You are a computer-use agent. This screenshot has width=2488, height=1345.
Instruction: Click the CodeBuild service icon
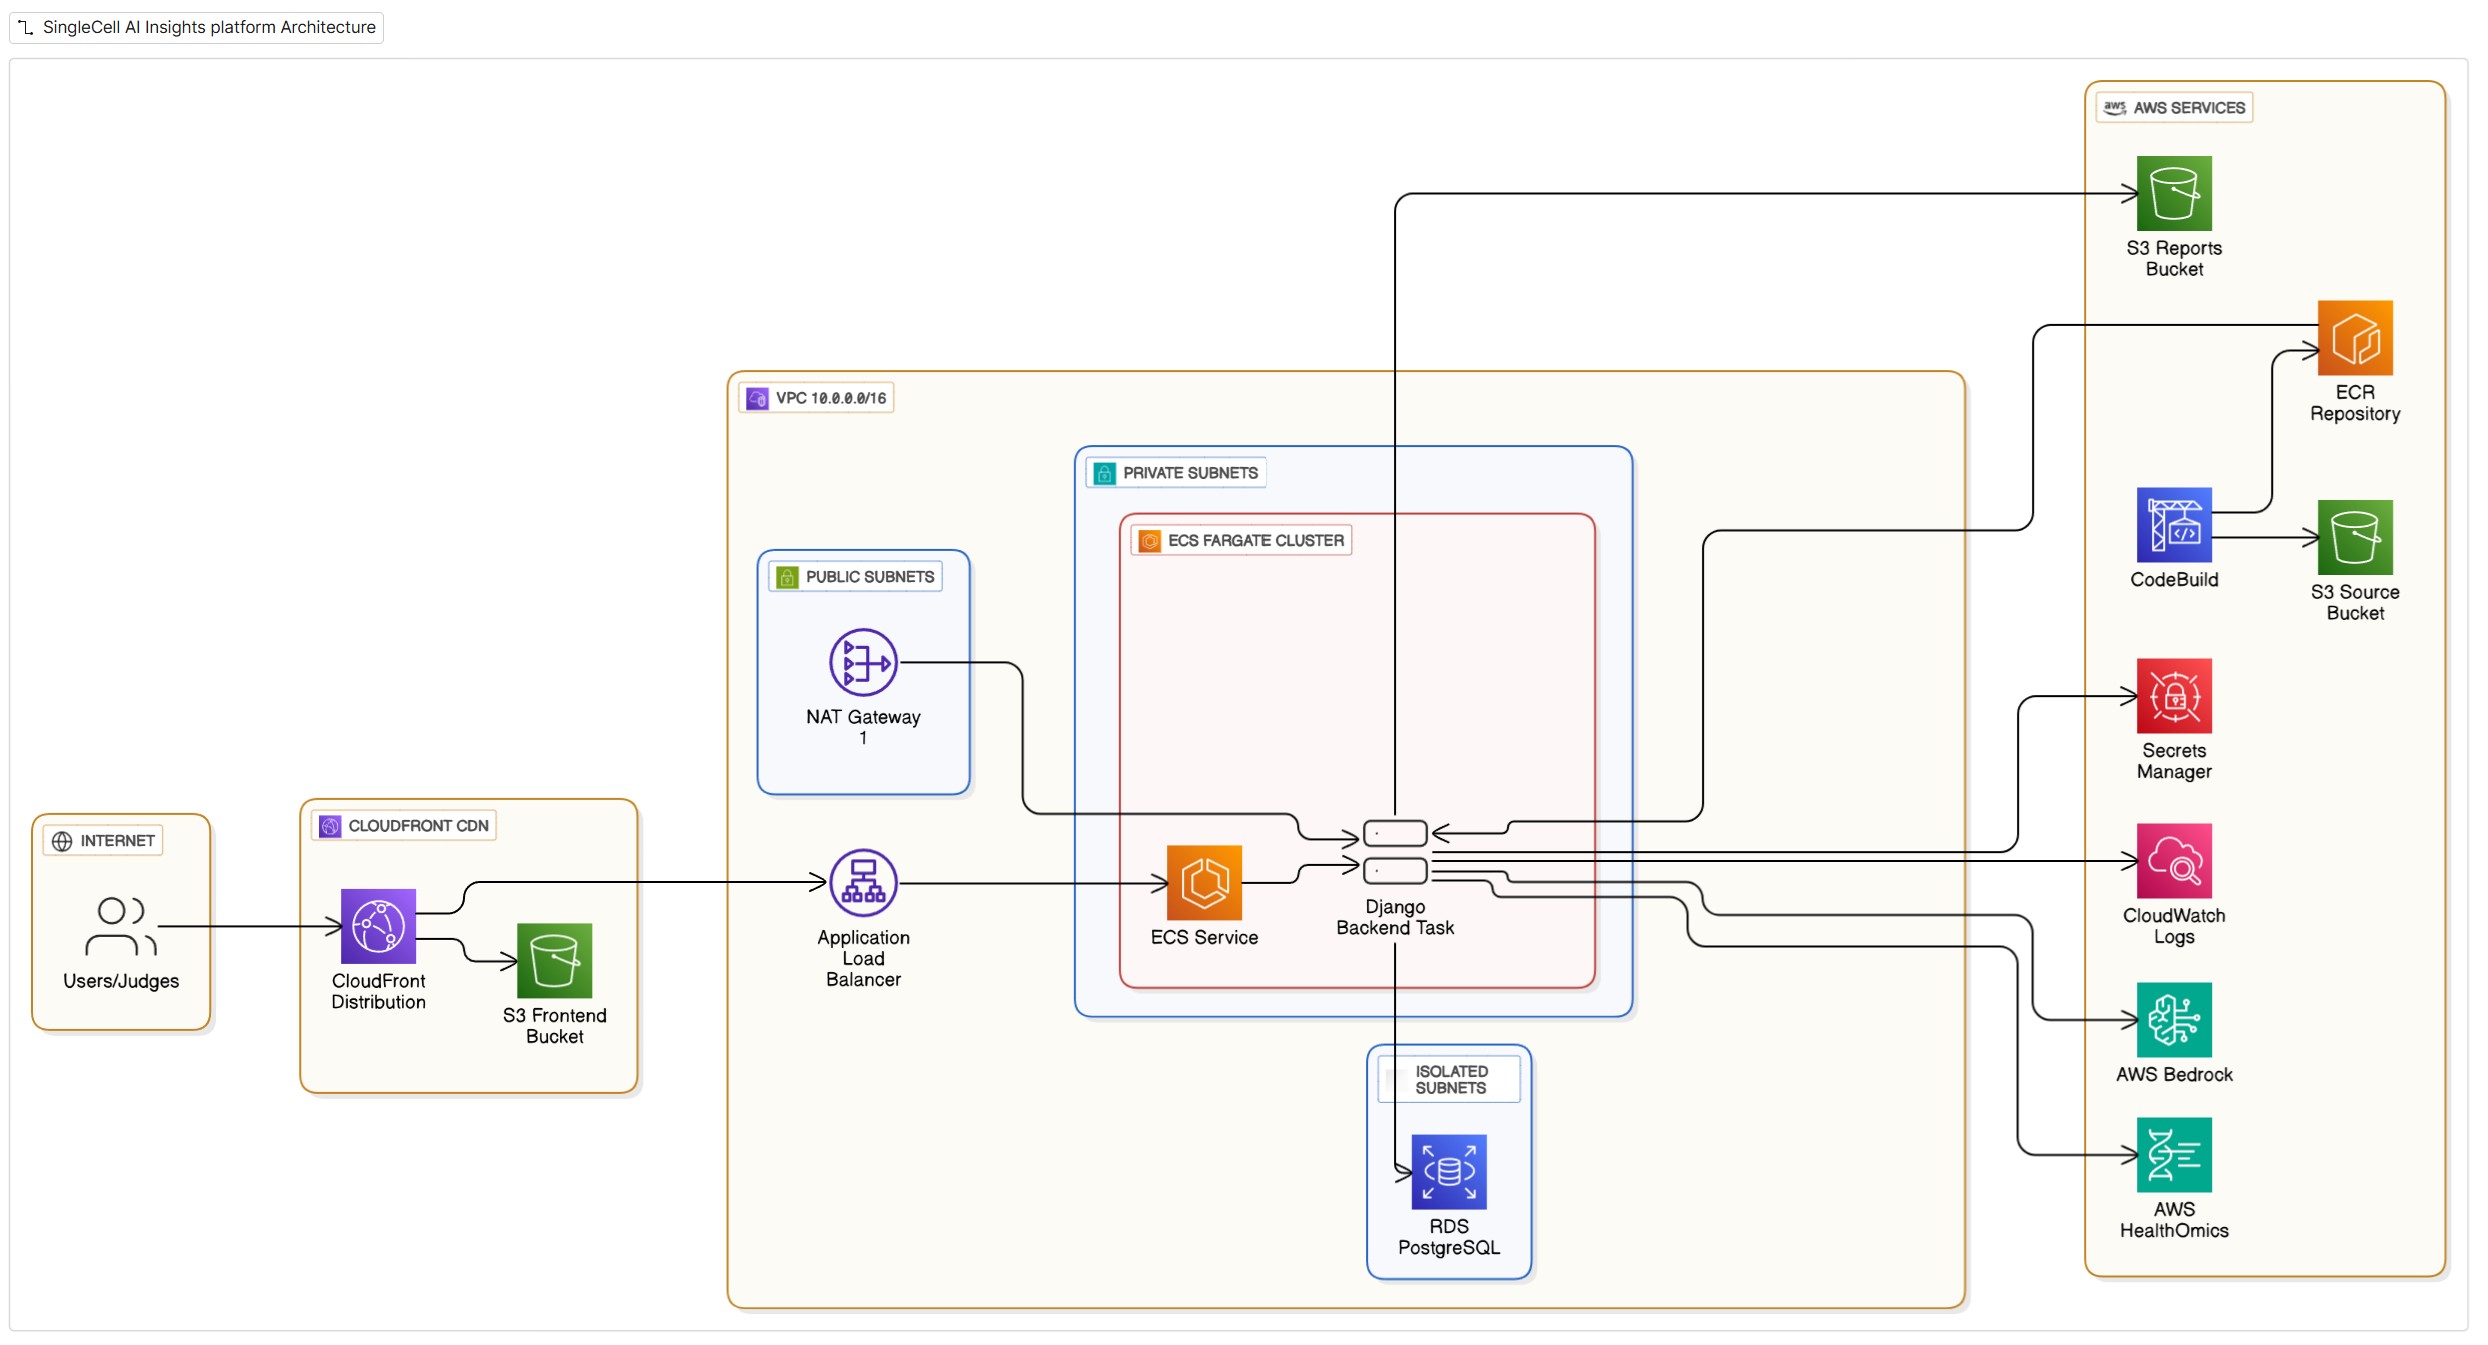(x=2173, y=525)
